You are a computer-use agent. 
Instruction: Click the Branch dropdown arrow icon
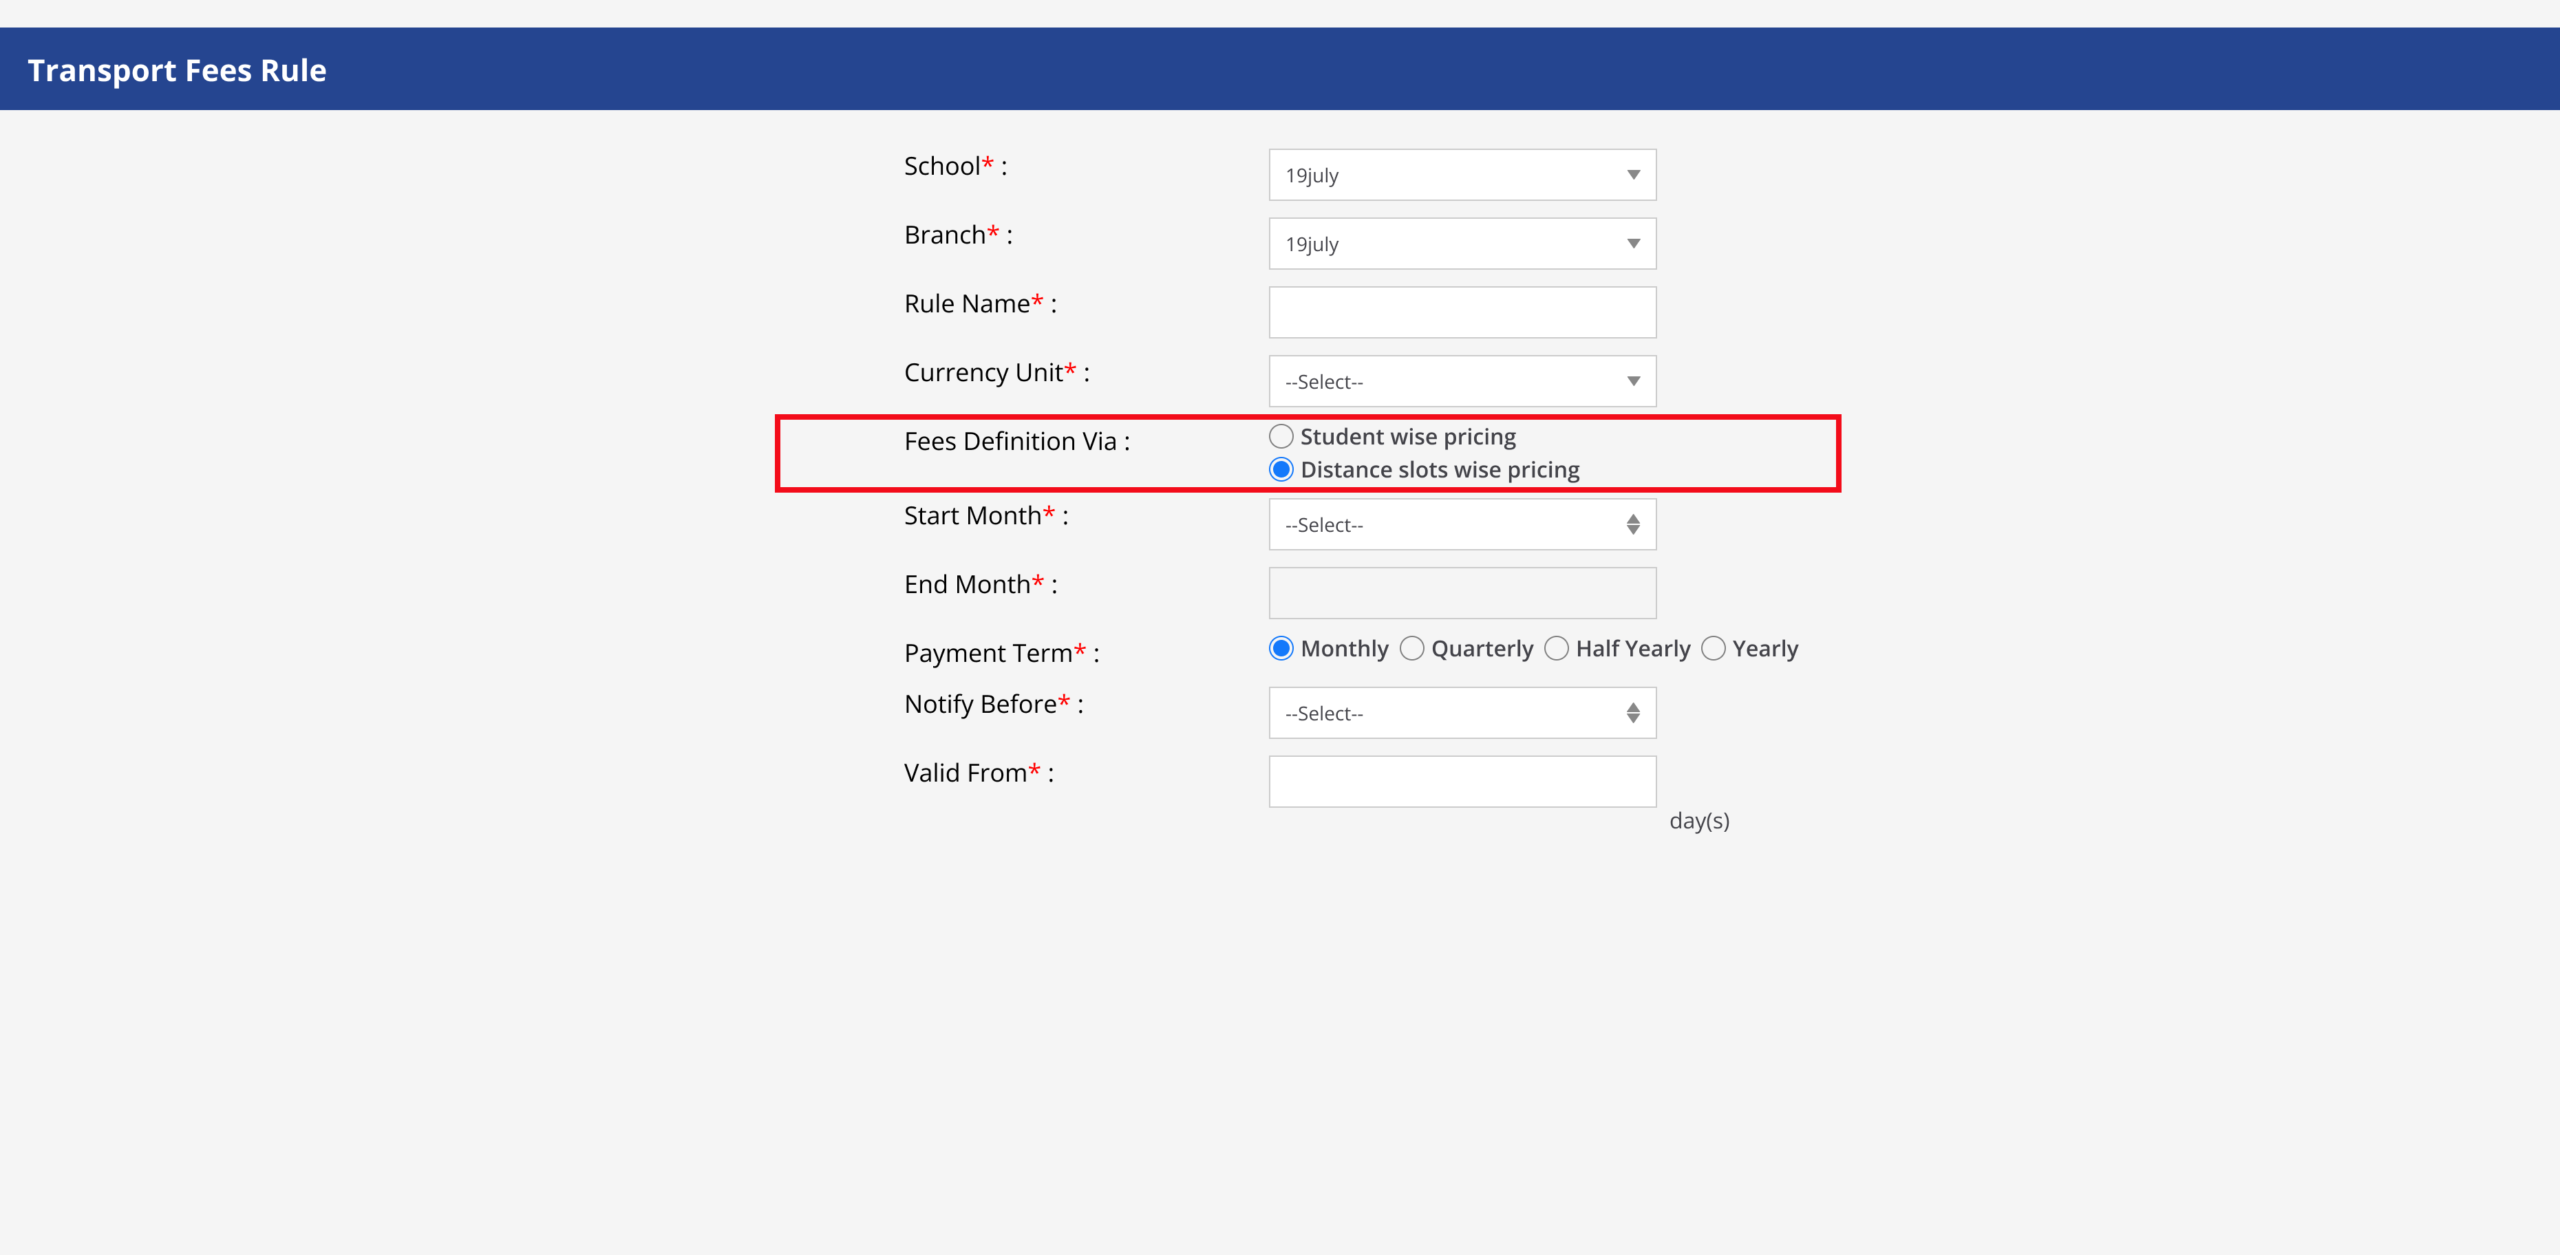pos(1633,244)
